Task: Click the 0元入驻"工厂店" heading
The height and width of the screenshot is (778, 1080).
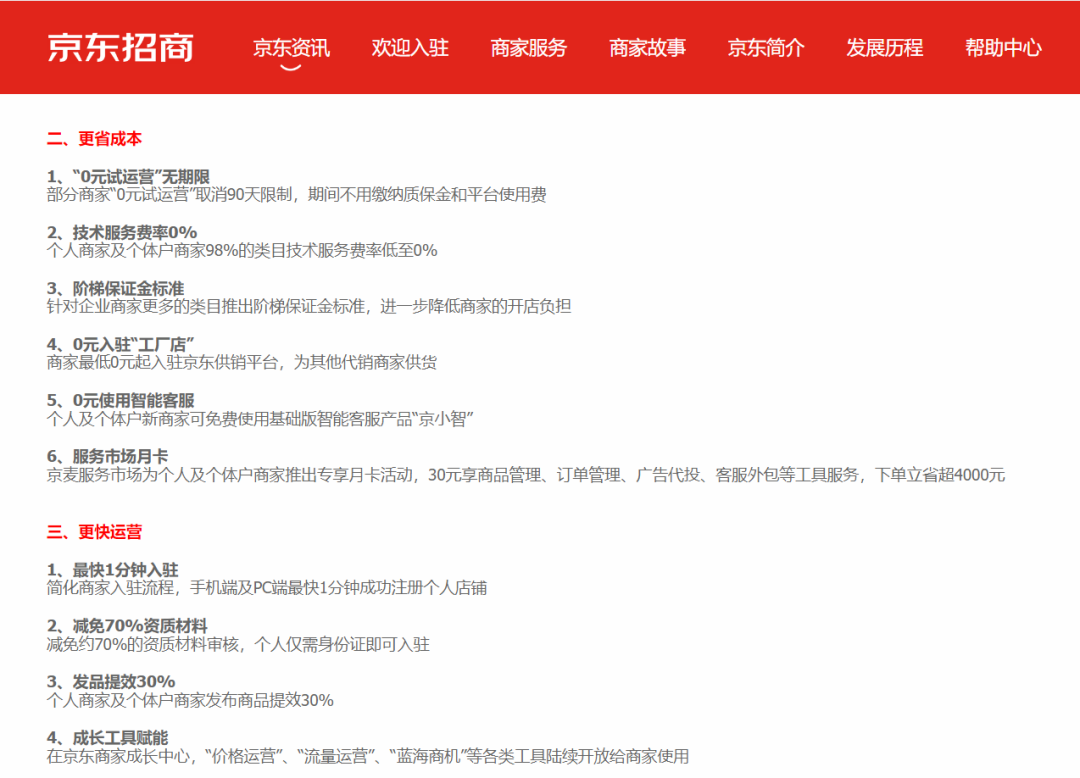Action: (120, 345)
